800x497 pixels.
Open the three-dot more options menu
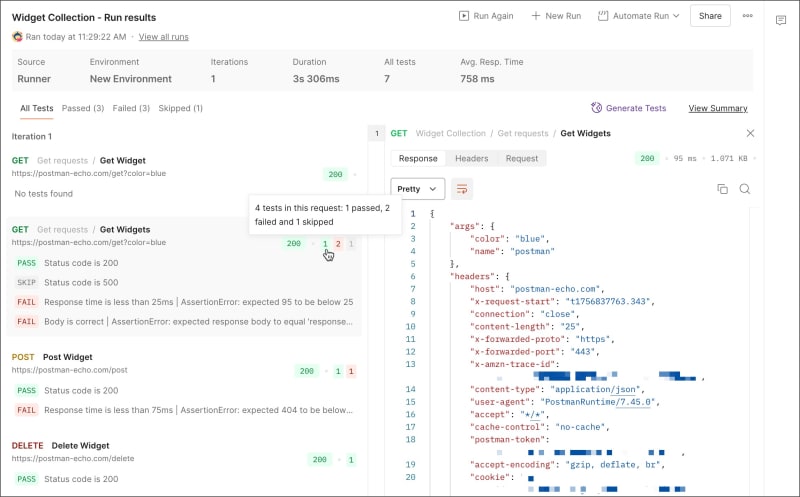(747, 16)
